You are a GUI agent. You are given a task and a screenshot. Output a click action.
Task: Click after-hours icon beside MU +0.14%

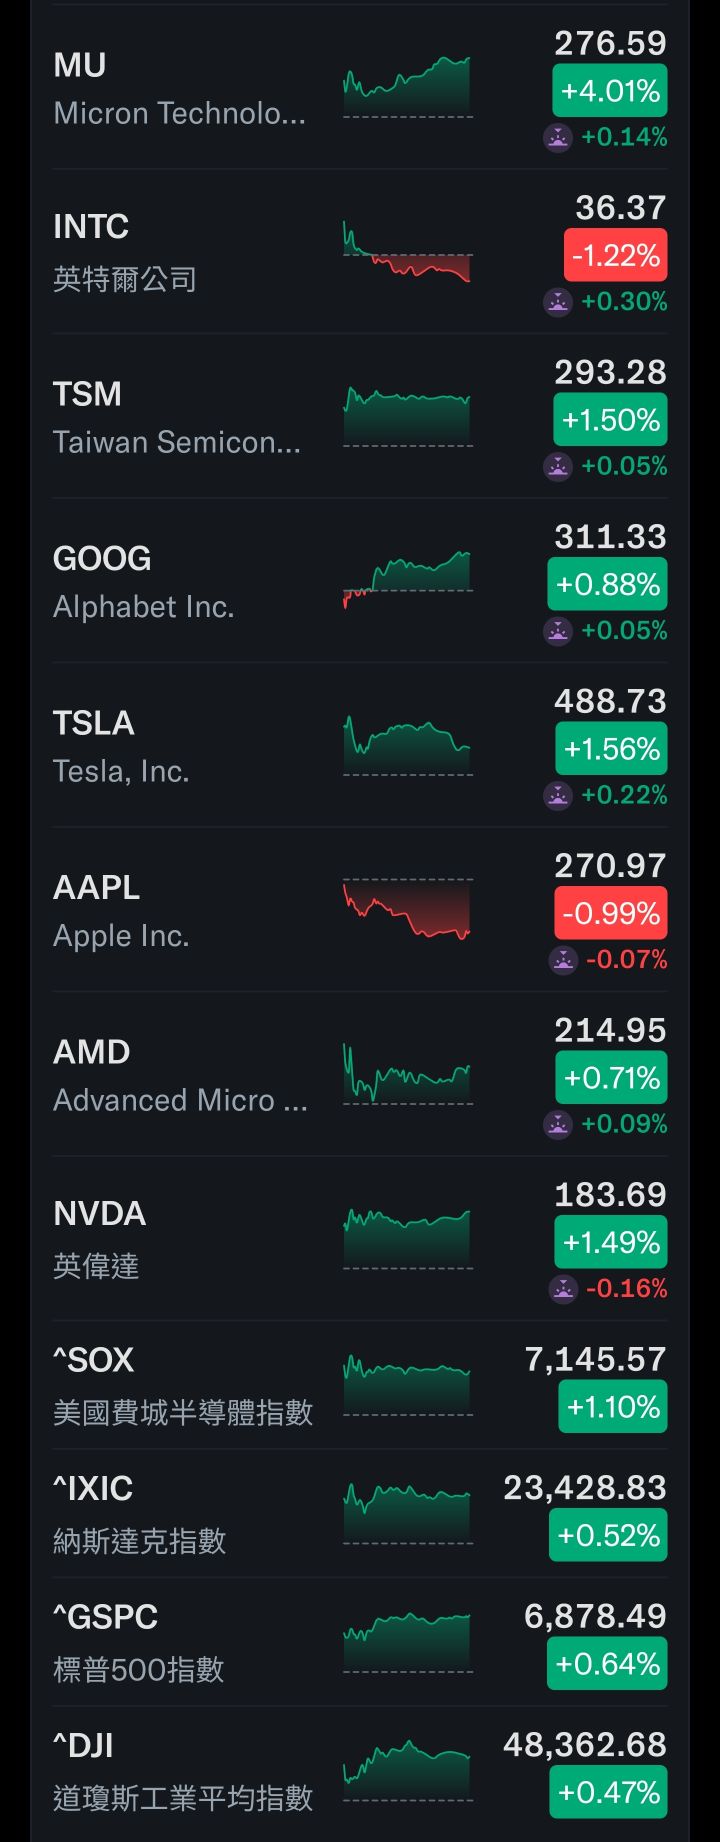[558, 138]
